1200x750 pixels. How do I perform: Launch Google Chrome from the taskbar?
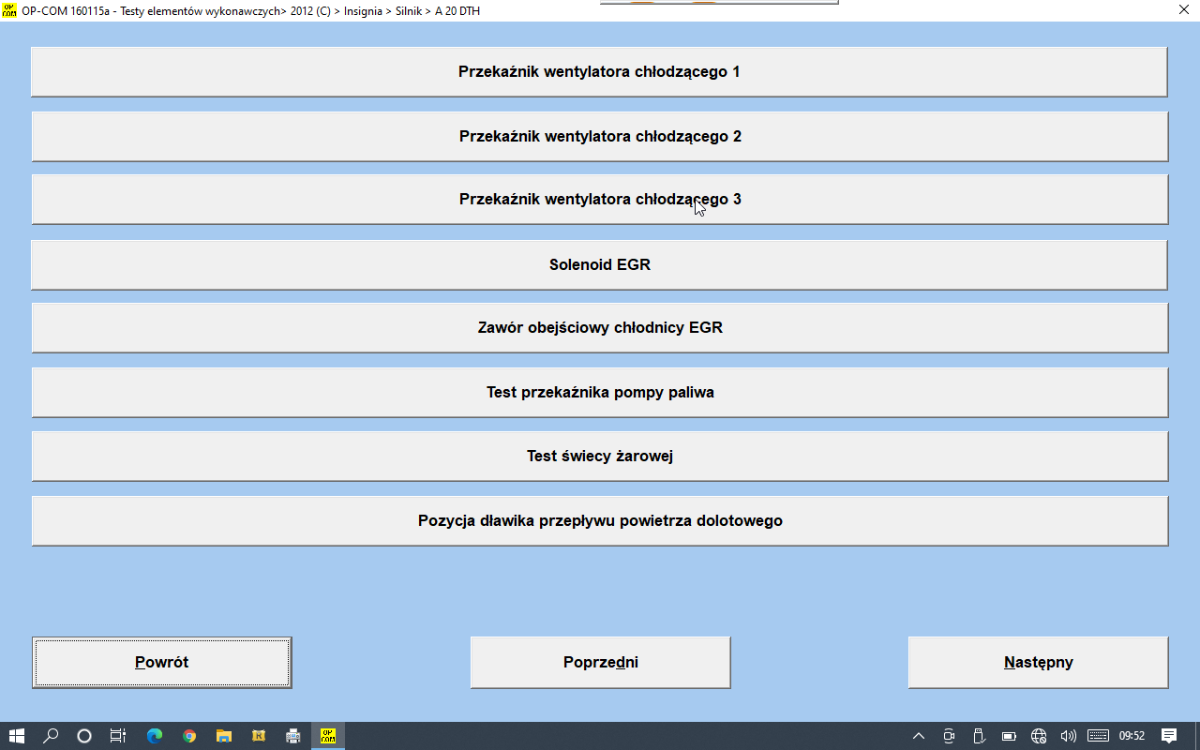point(189,736)
